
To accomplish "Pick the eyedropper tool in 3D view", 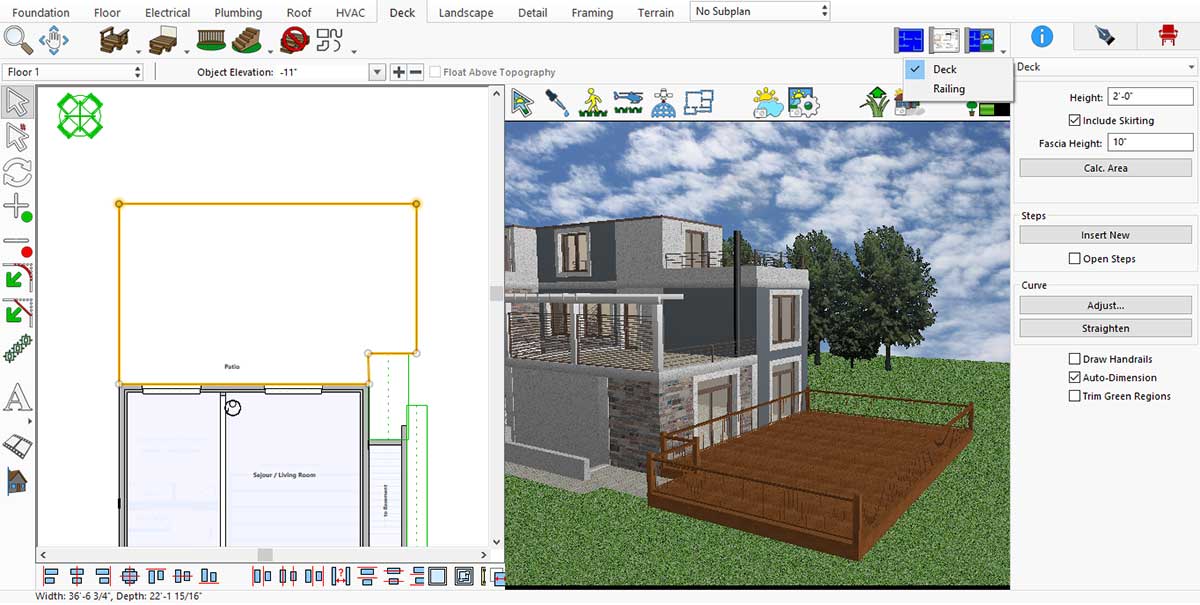I will pyautogui.click(x=554, y=102).
